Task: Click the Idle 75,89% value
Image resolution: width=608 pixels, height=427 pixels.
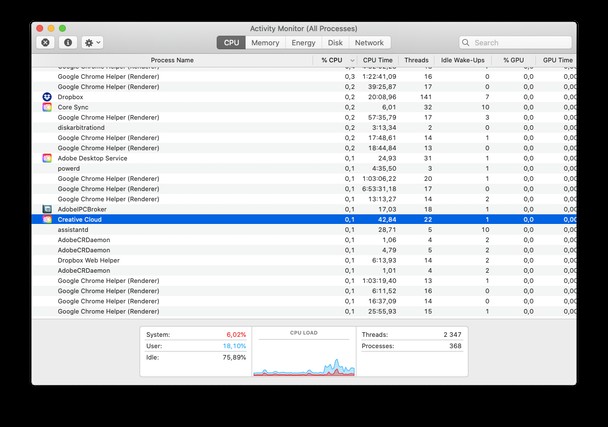Action: [x=234, y=357]
